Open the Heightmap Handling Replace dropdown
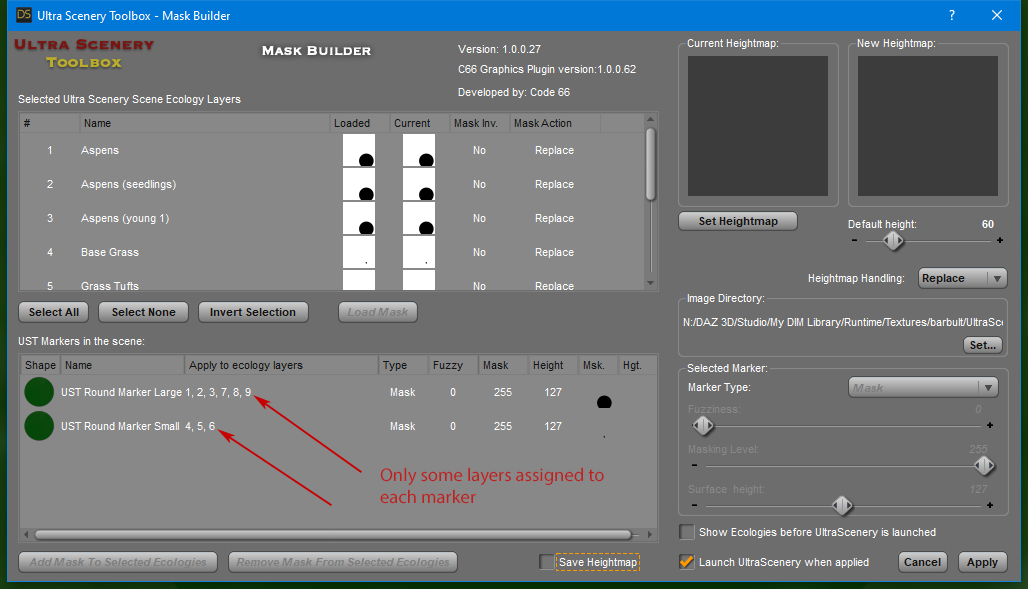The width and height of the screenshot is (1028, 589). pyautogui.click(x=962, y=278)
